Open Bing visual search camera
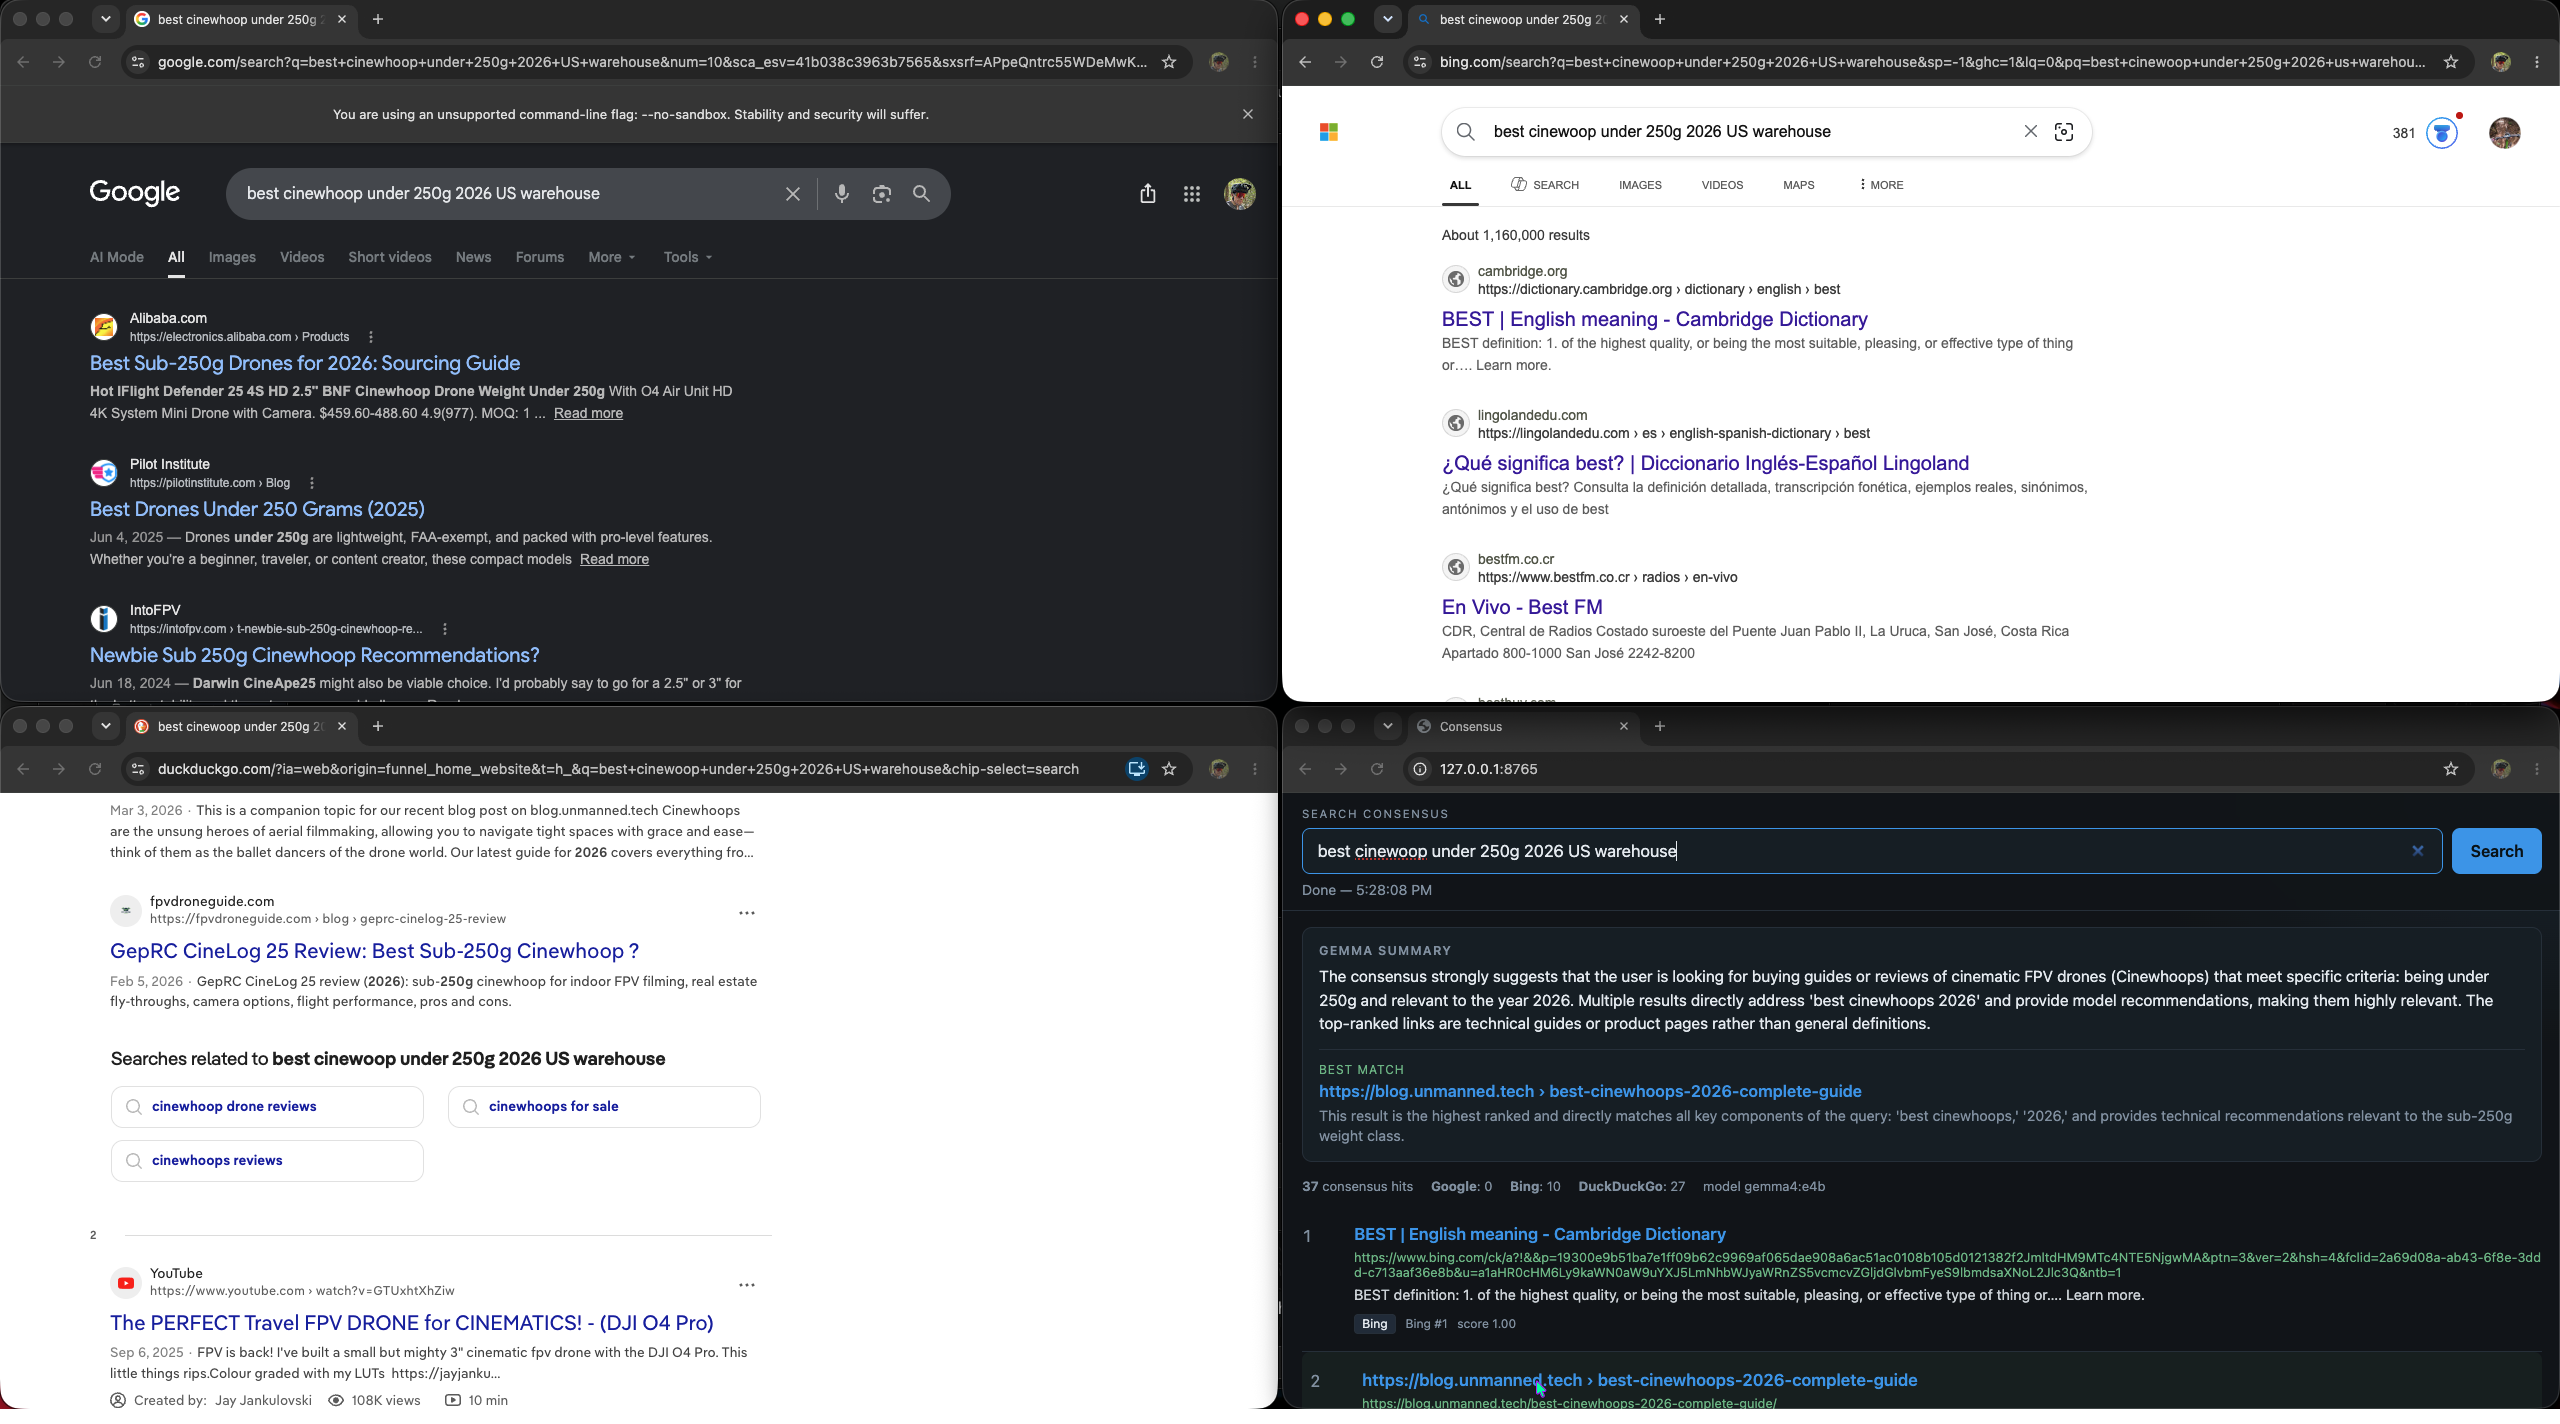This screenshot has height=1424, width=2560. point(2063,132)
